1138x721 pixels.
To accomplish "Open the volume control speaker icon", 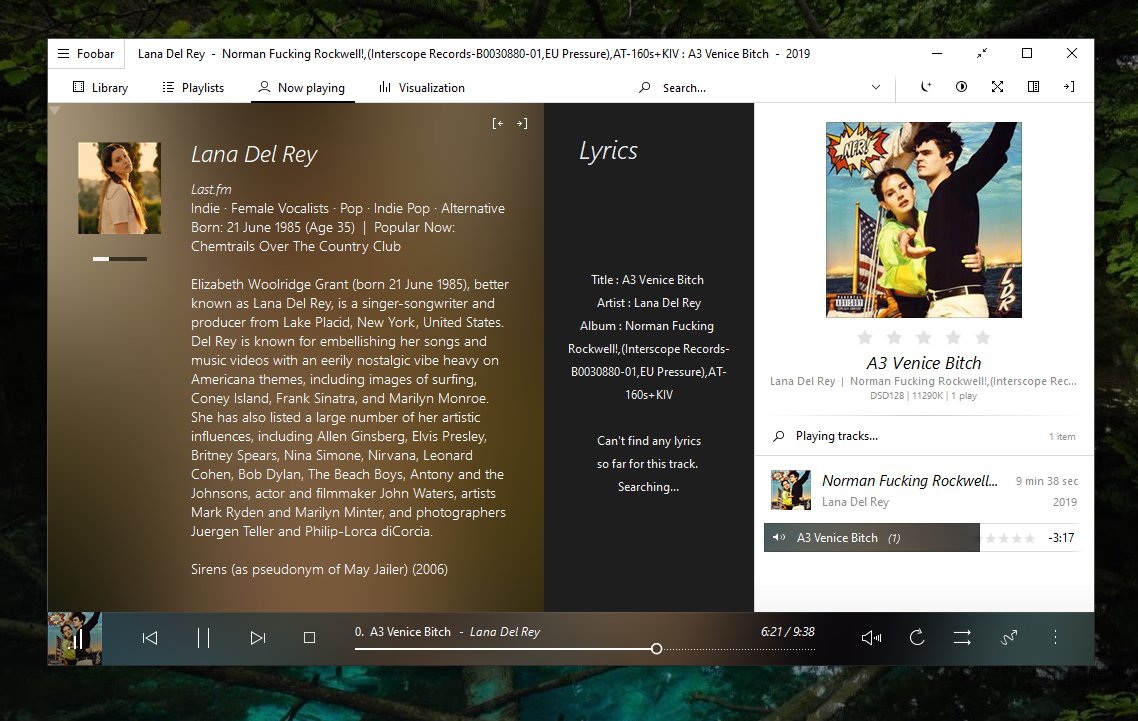I will [x=871, y=638].
